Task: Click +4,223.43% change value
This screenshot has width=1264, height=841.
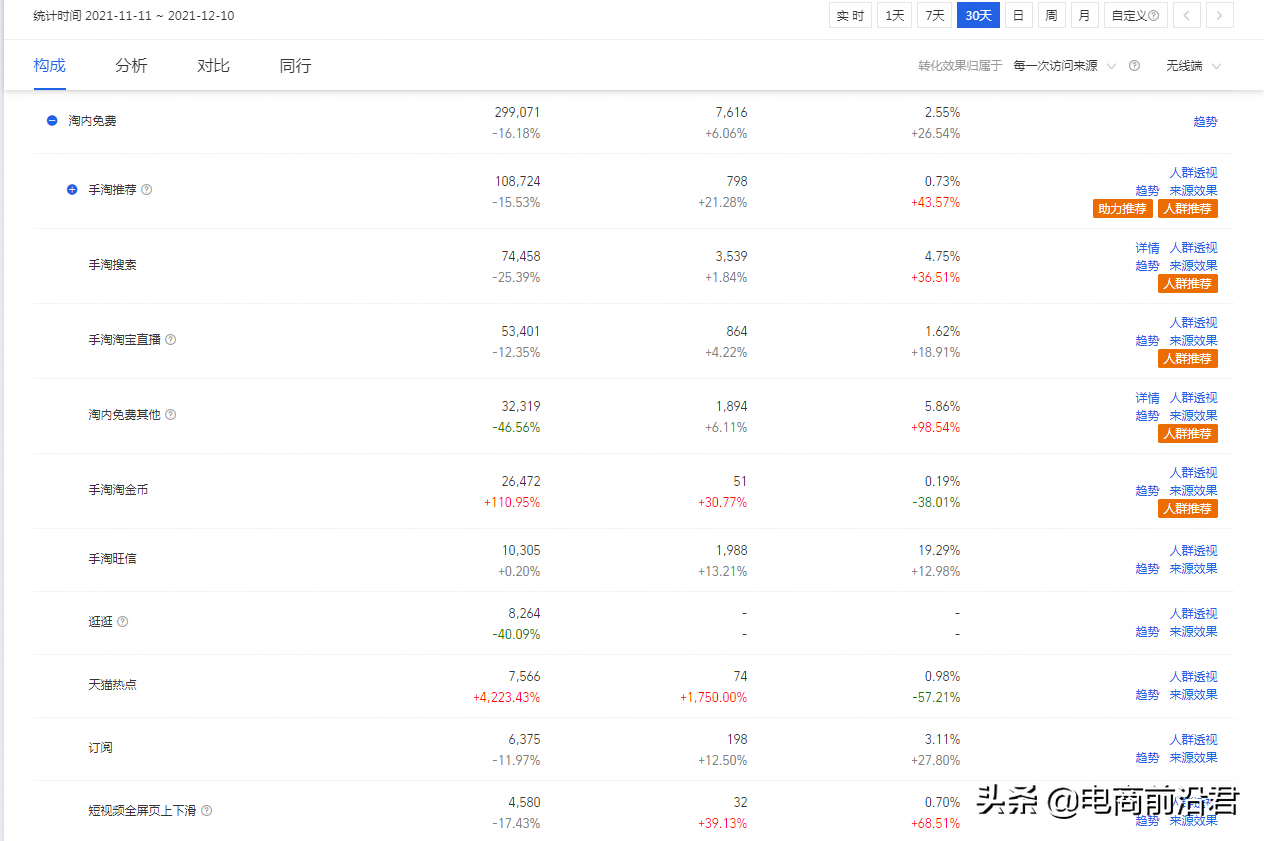Action: (506, 698)
